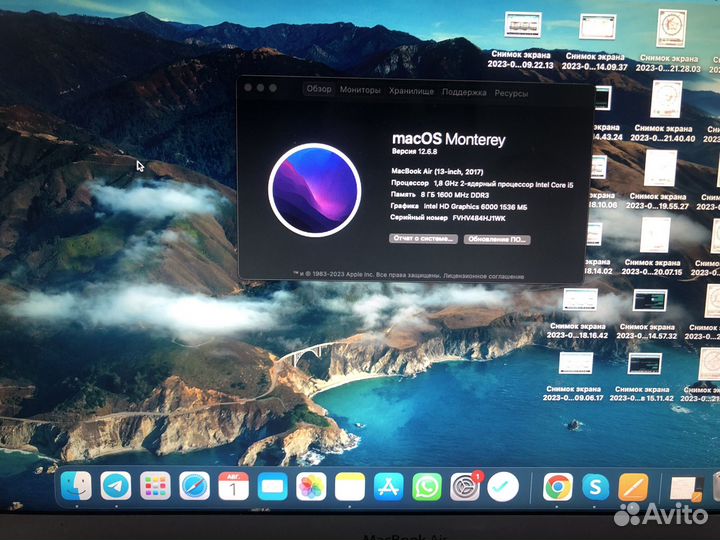720x540 pixels.
Task: Switch to the Обзор tab
Action: pyautogui.click(x=319, y=89)
